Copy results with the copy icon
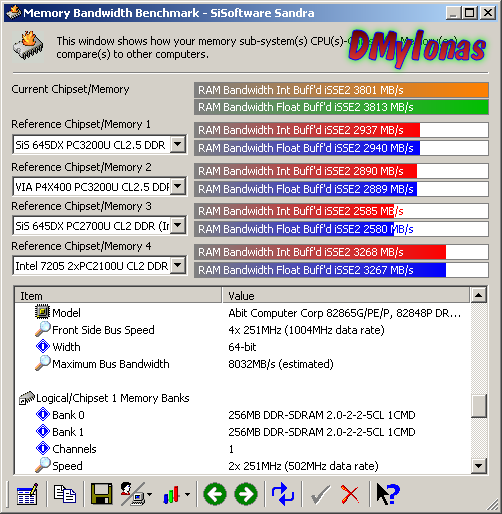This screenshot has height=514, width=502. pyautogui.click(x=65, y=494)
